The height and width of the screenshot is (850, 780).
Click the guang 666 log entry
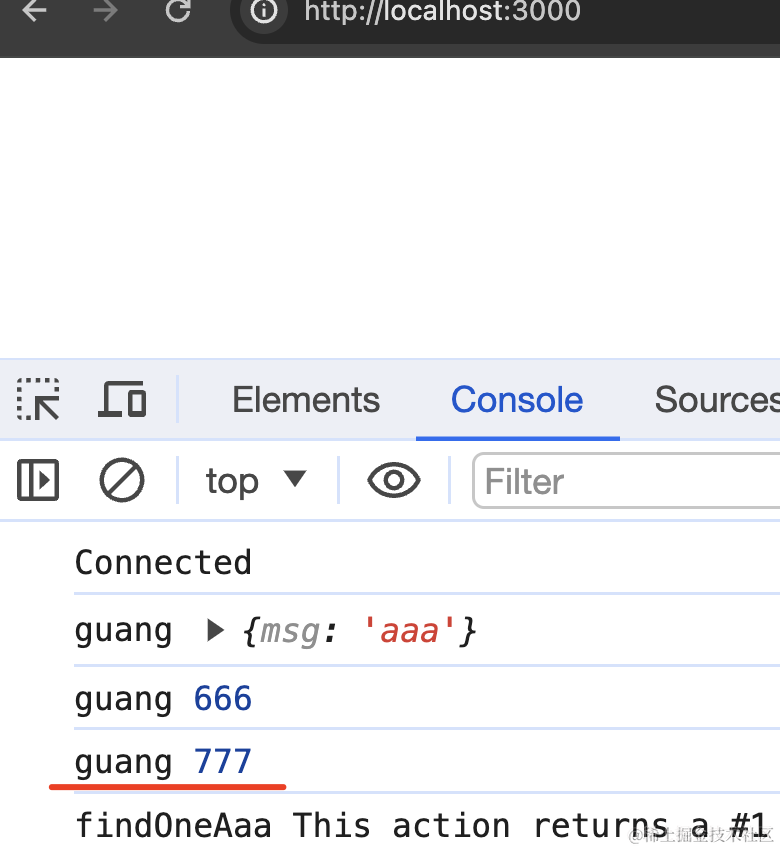coord(163,698)
